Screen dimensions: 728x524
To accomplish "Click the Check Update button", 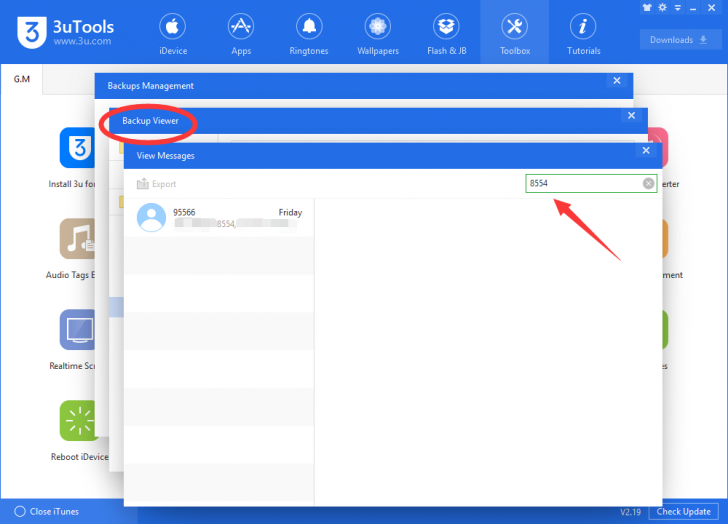I will point(683,511).
